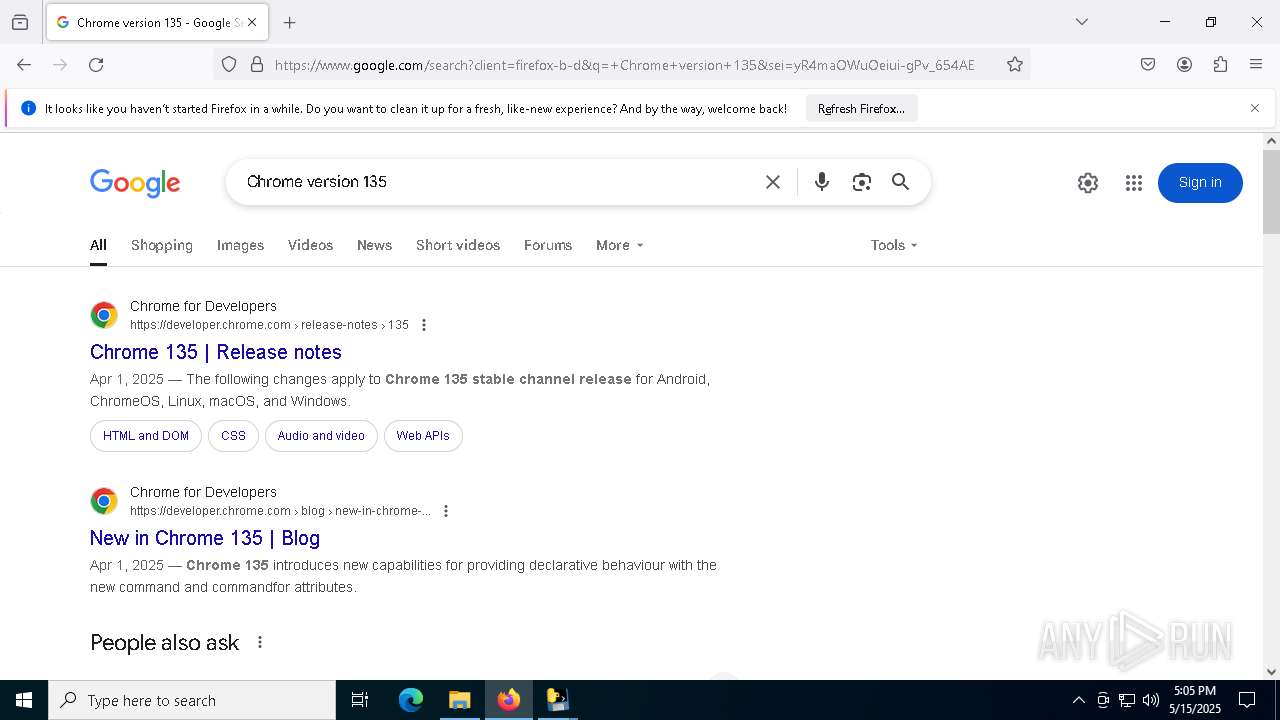Viewport: 1280px width, 720px height.
Task: Open Firefox application hamburger menu
Action: point(1256,64)
